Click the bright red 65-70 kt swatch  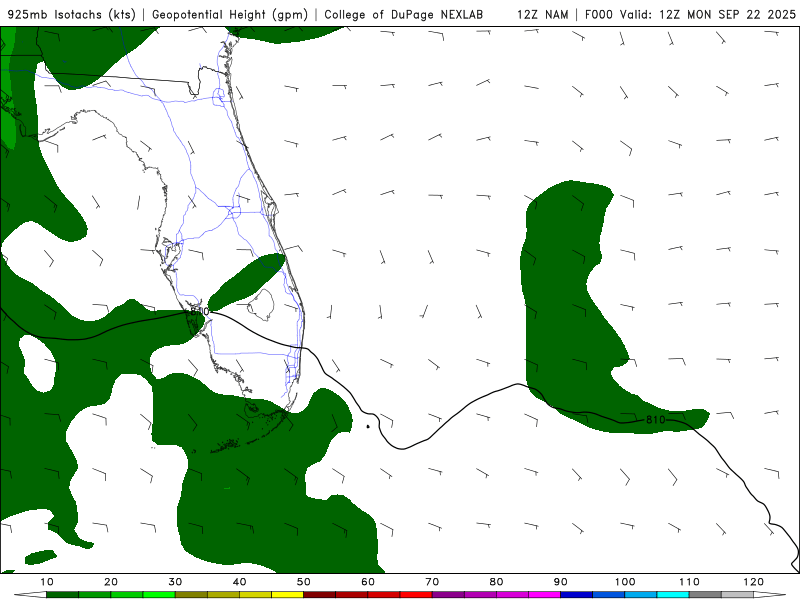click(416, 595)
